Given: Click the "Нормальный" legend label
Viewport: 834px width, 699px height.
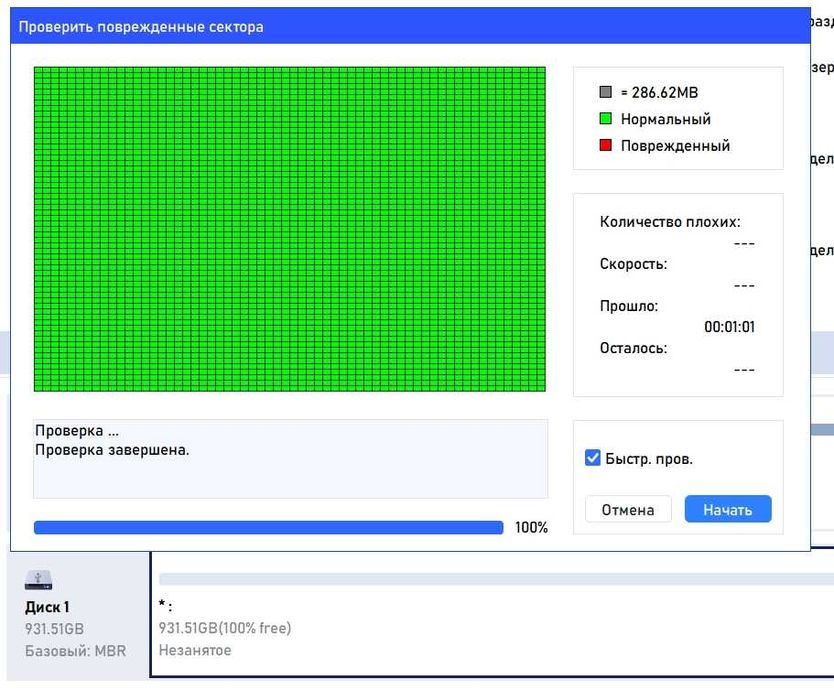Looking at the screenshot, I should [x=665, y=119].
